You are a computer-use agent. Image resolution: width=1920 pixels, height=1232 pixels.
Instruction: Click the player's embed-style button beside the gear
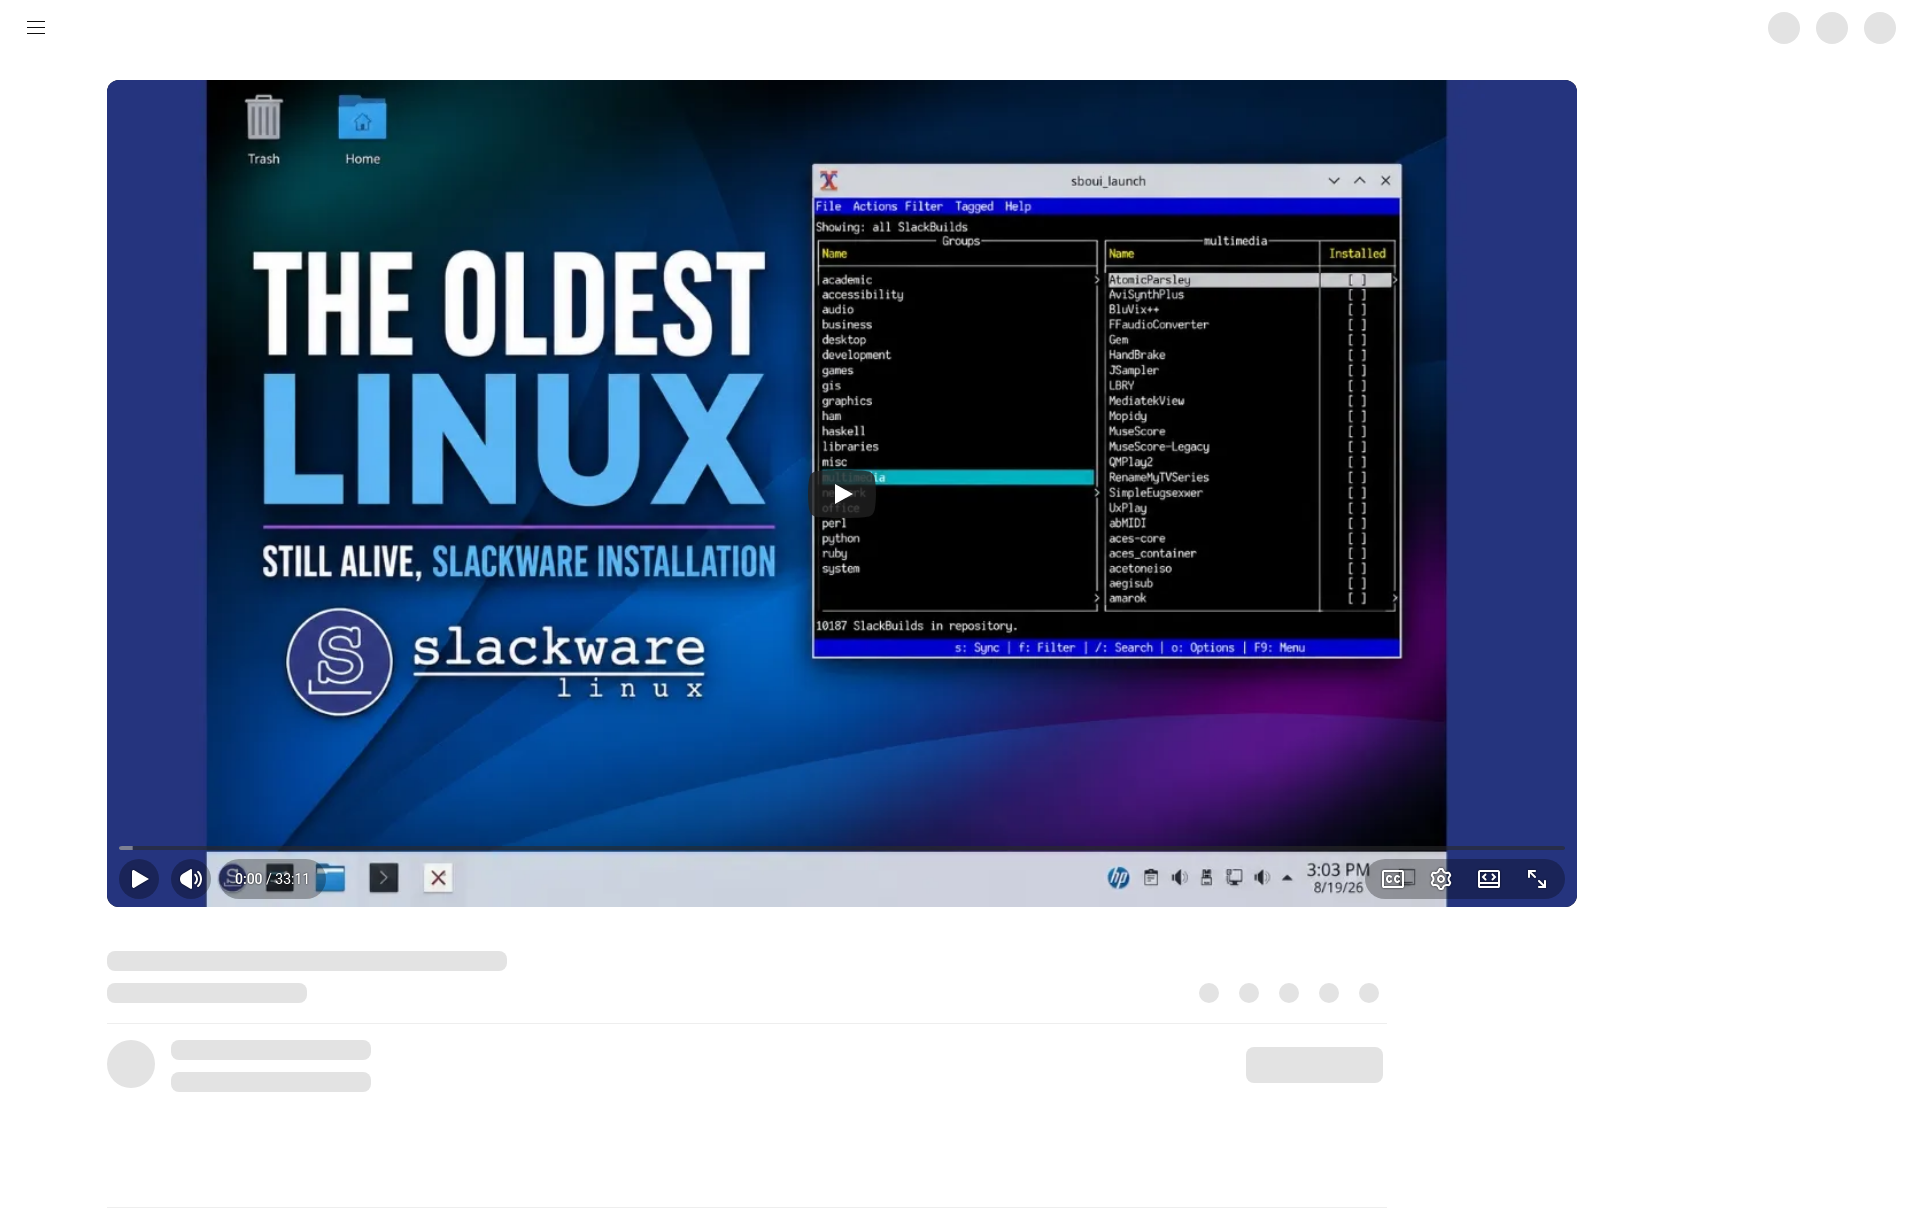[x=1489, y=879]
